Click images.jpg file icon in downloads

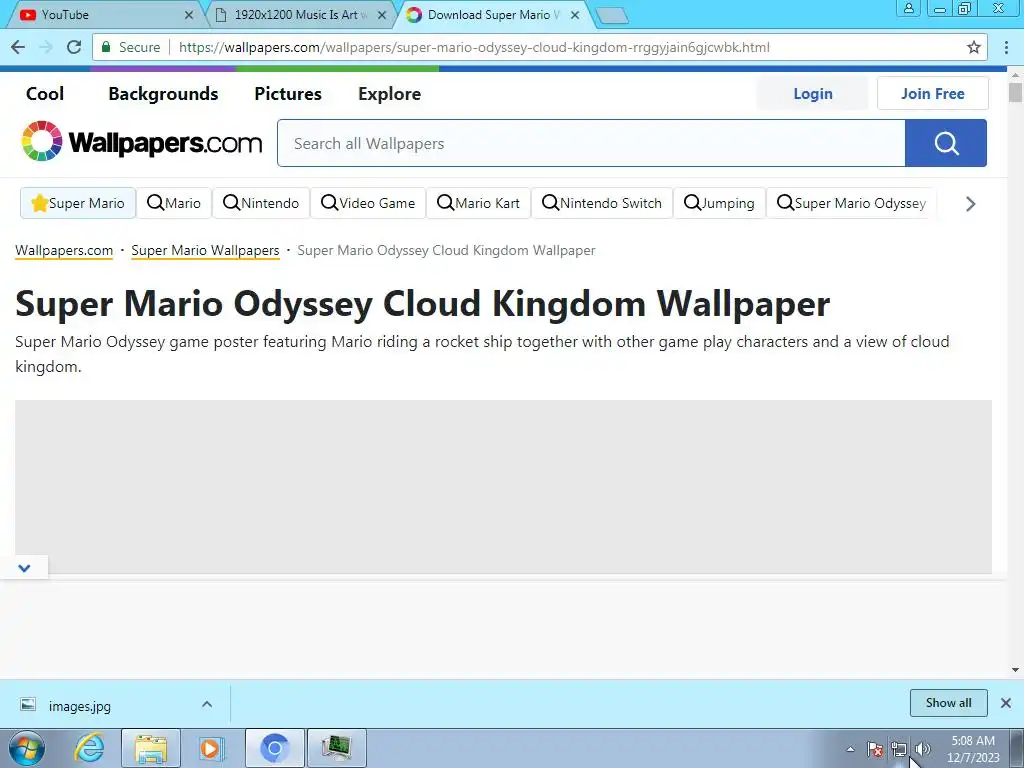(28, 705)
